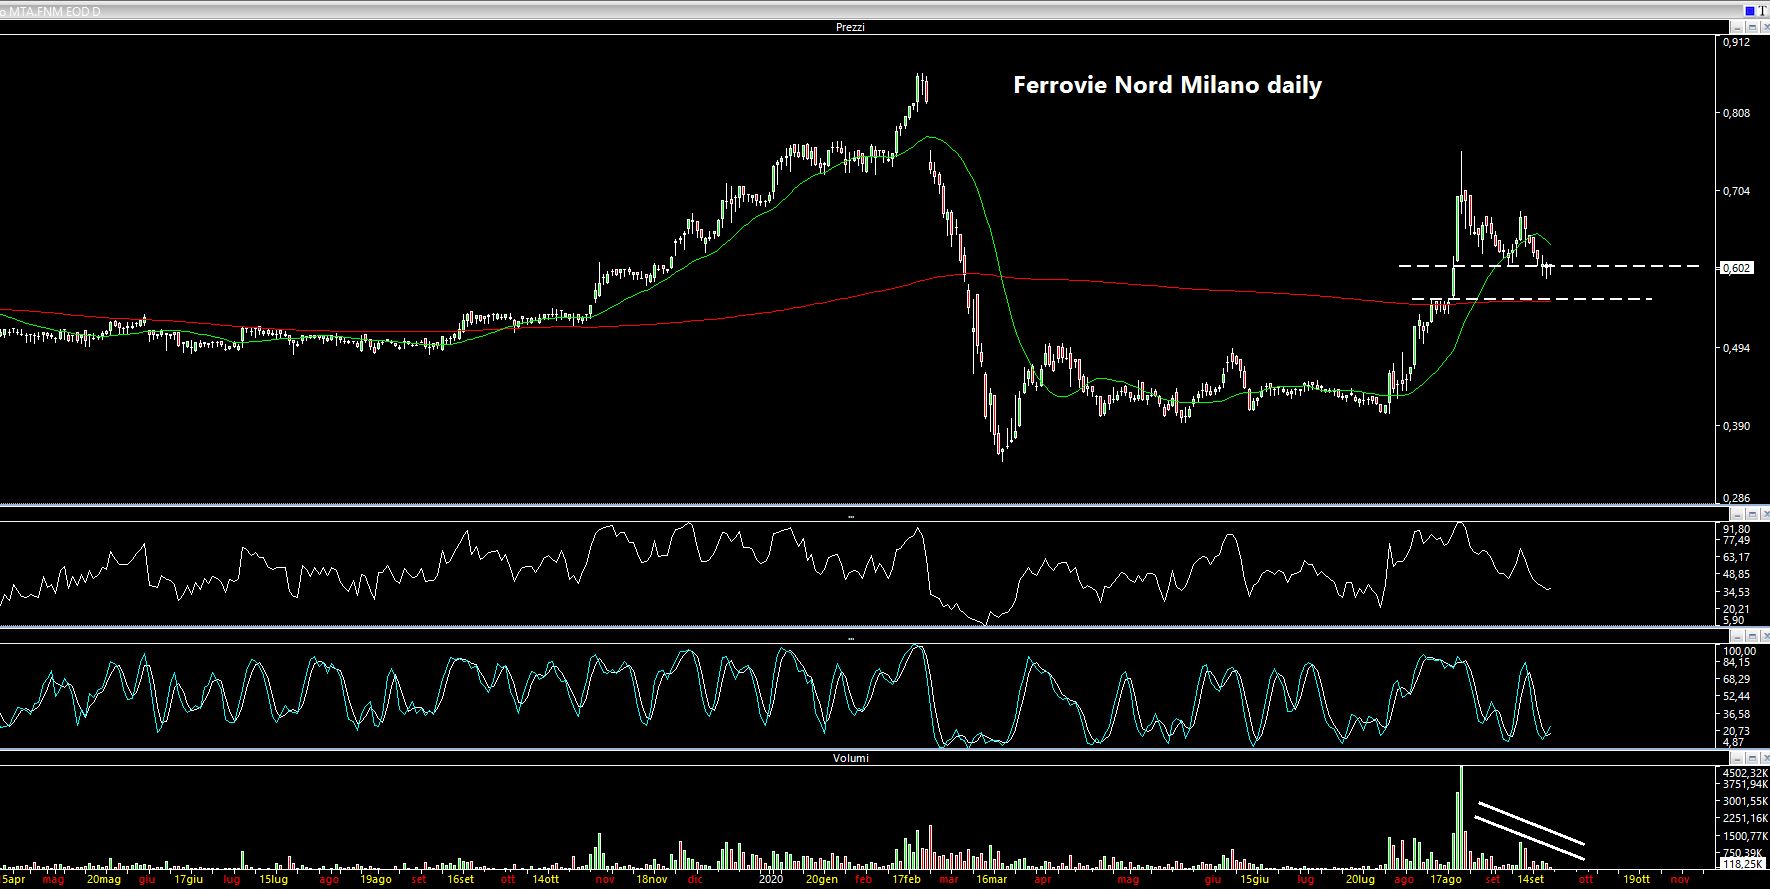Click the 16set date marker
Image resolution: width=1770 pixels, height=889 pixels.
pos(460,880)
